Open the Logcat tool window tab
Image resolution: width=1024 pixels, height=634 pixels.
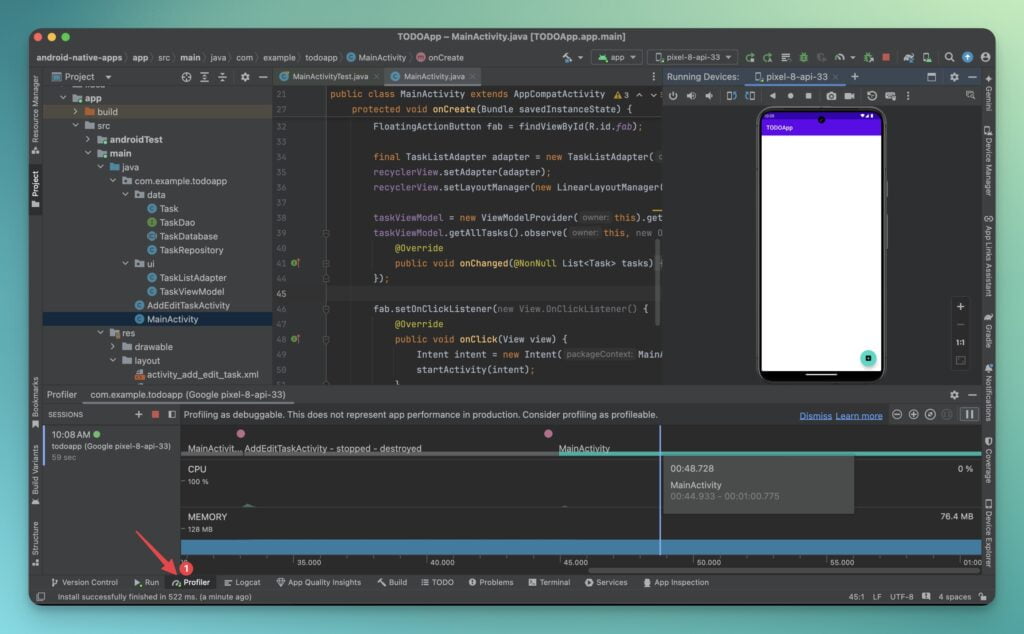(x=242, y=582)
